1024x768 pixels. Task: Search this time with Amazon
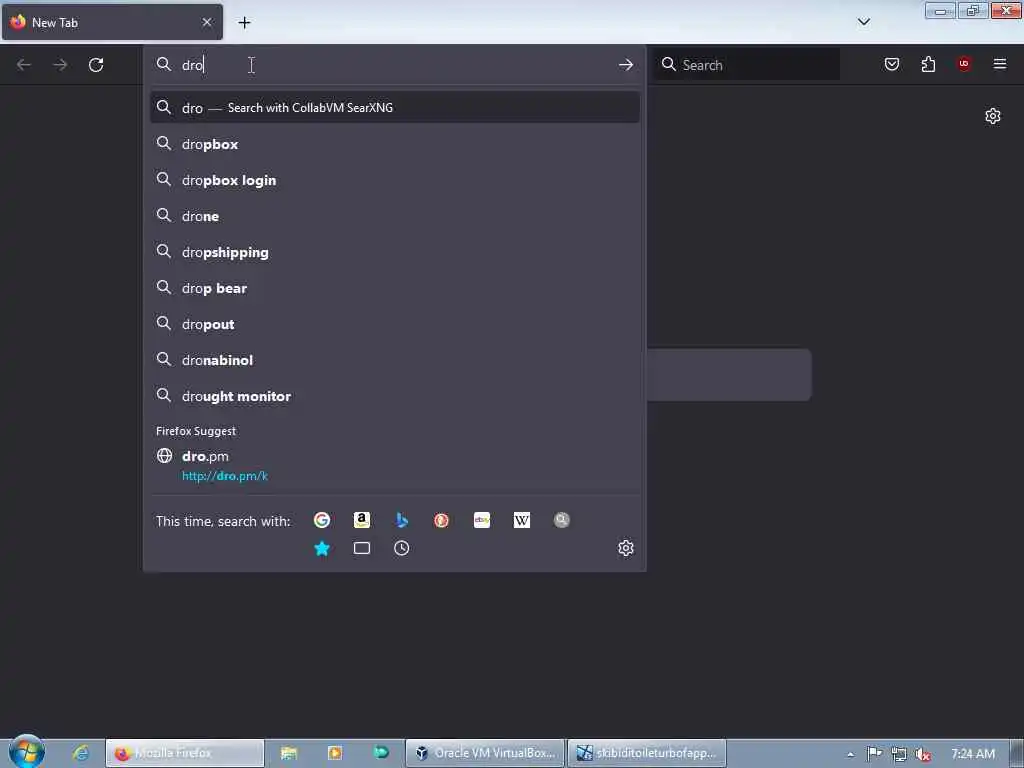point(362,520)
